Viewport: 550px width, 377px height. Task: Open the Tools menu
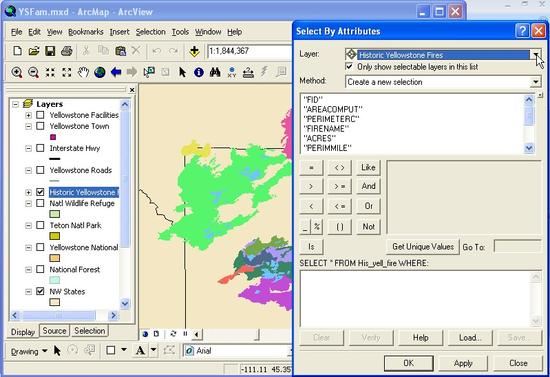[180, 32]
